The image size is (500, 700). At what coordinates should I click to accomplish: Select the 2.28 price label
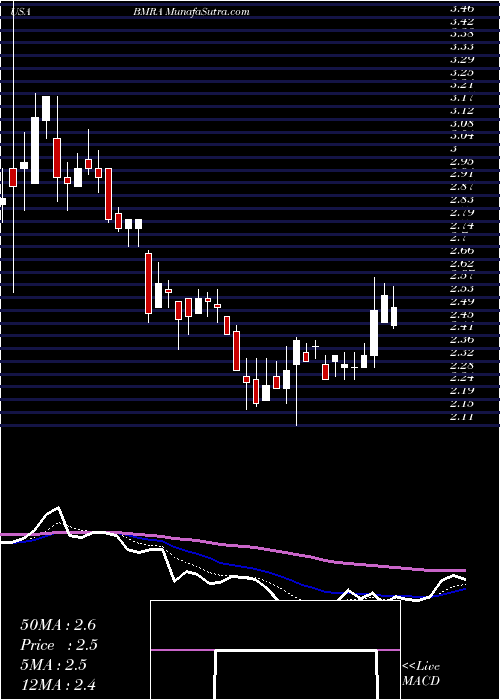[x=461, y=366]
